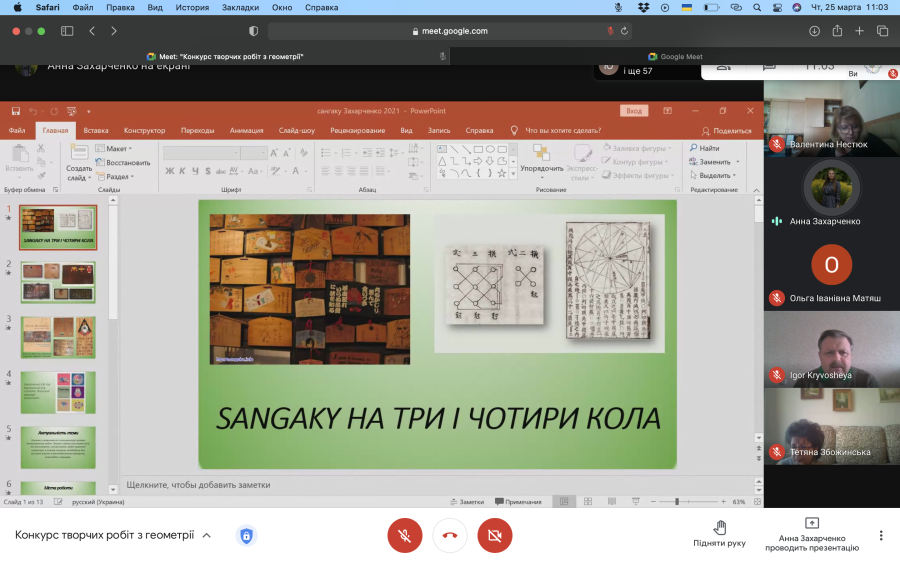Open Контур фигуры outline color dropdown
900x563 pixels.
coord(635,162)
